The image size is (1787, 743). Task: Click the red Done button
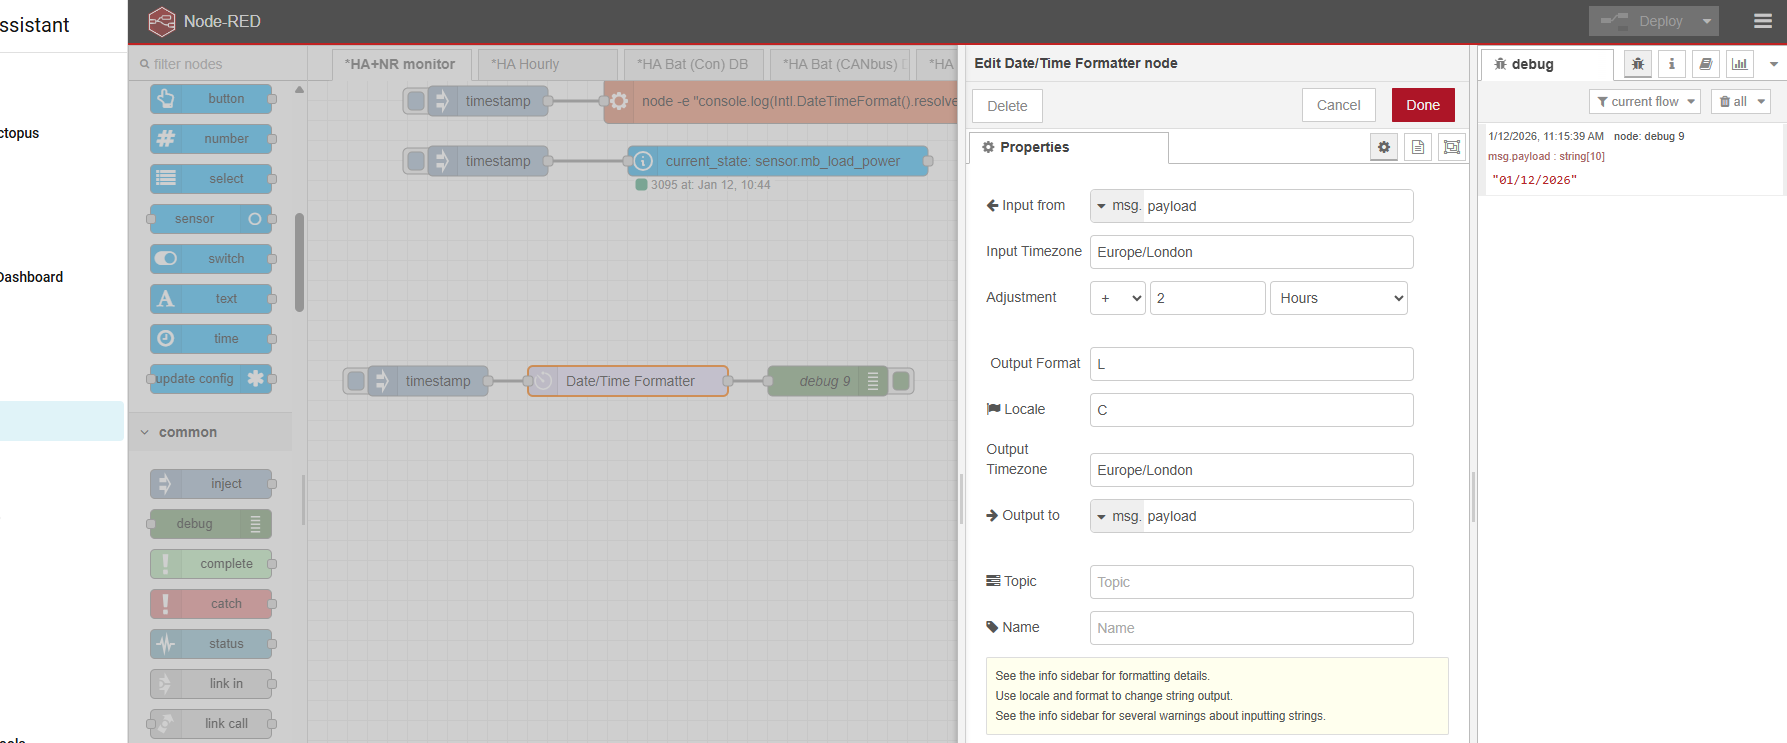tap(1422, 105)
